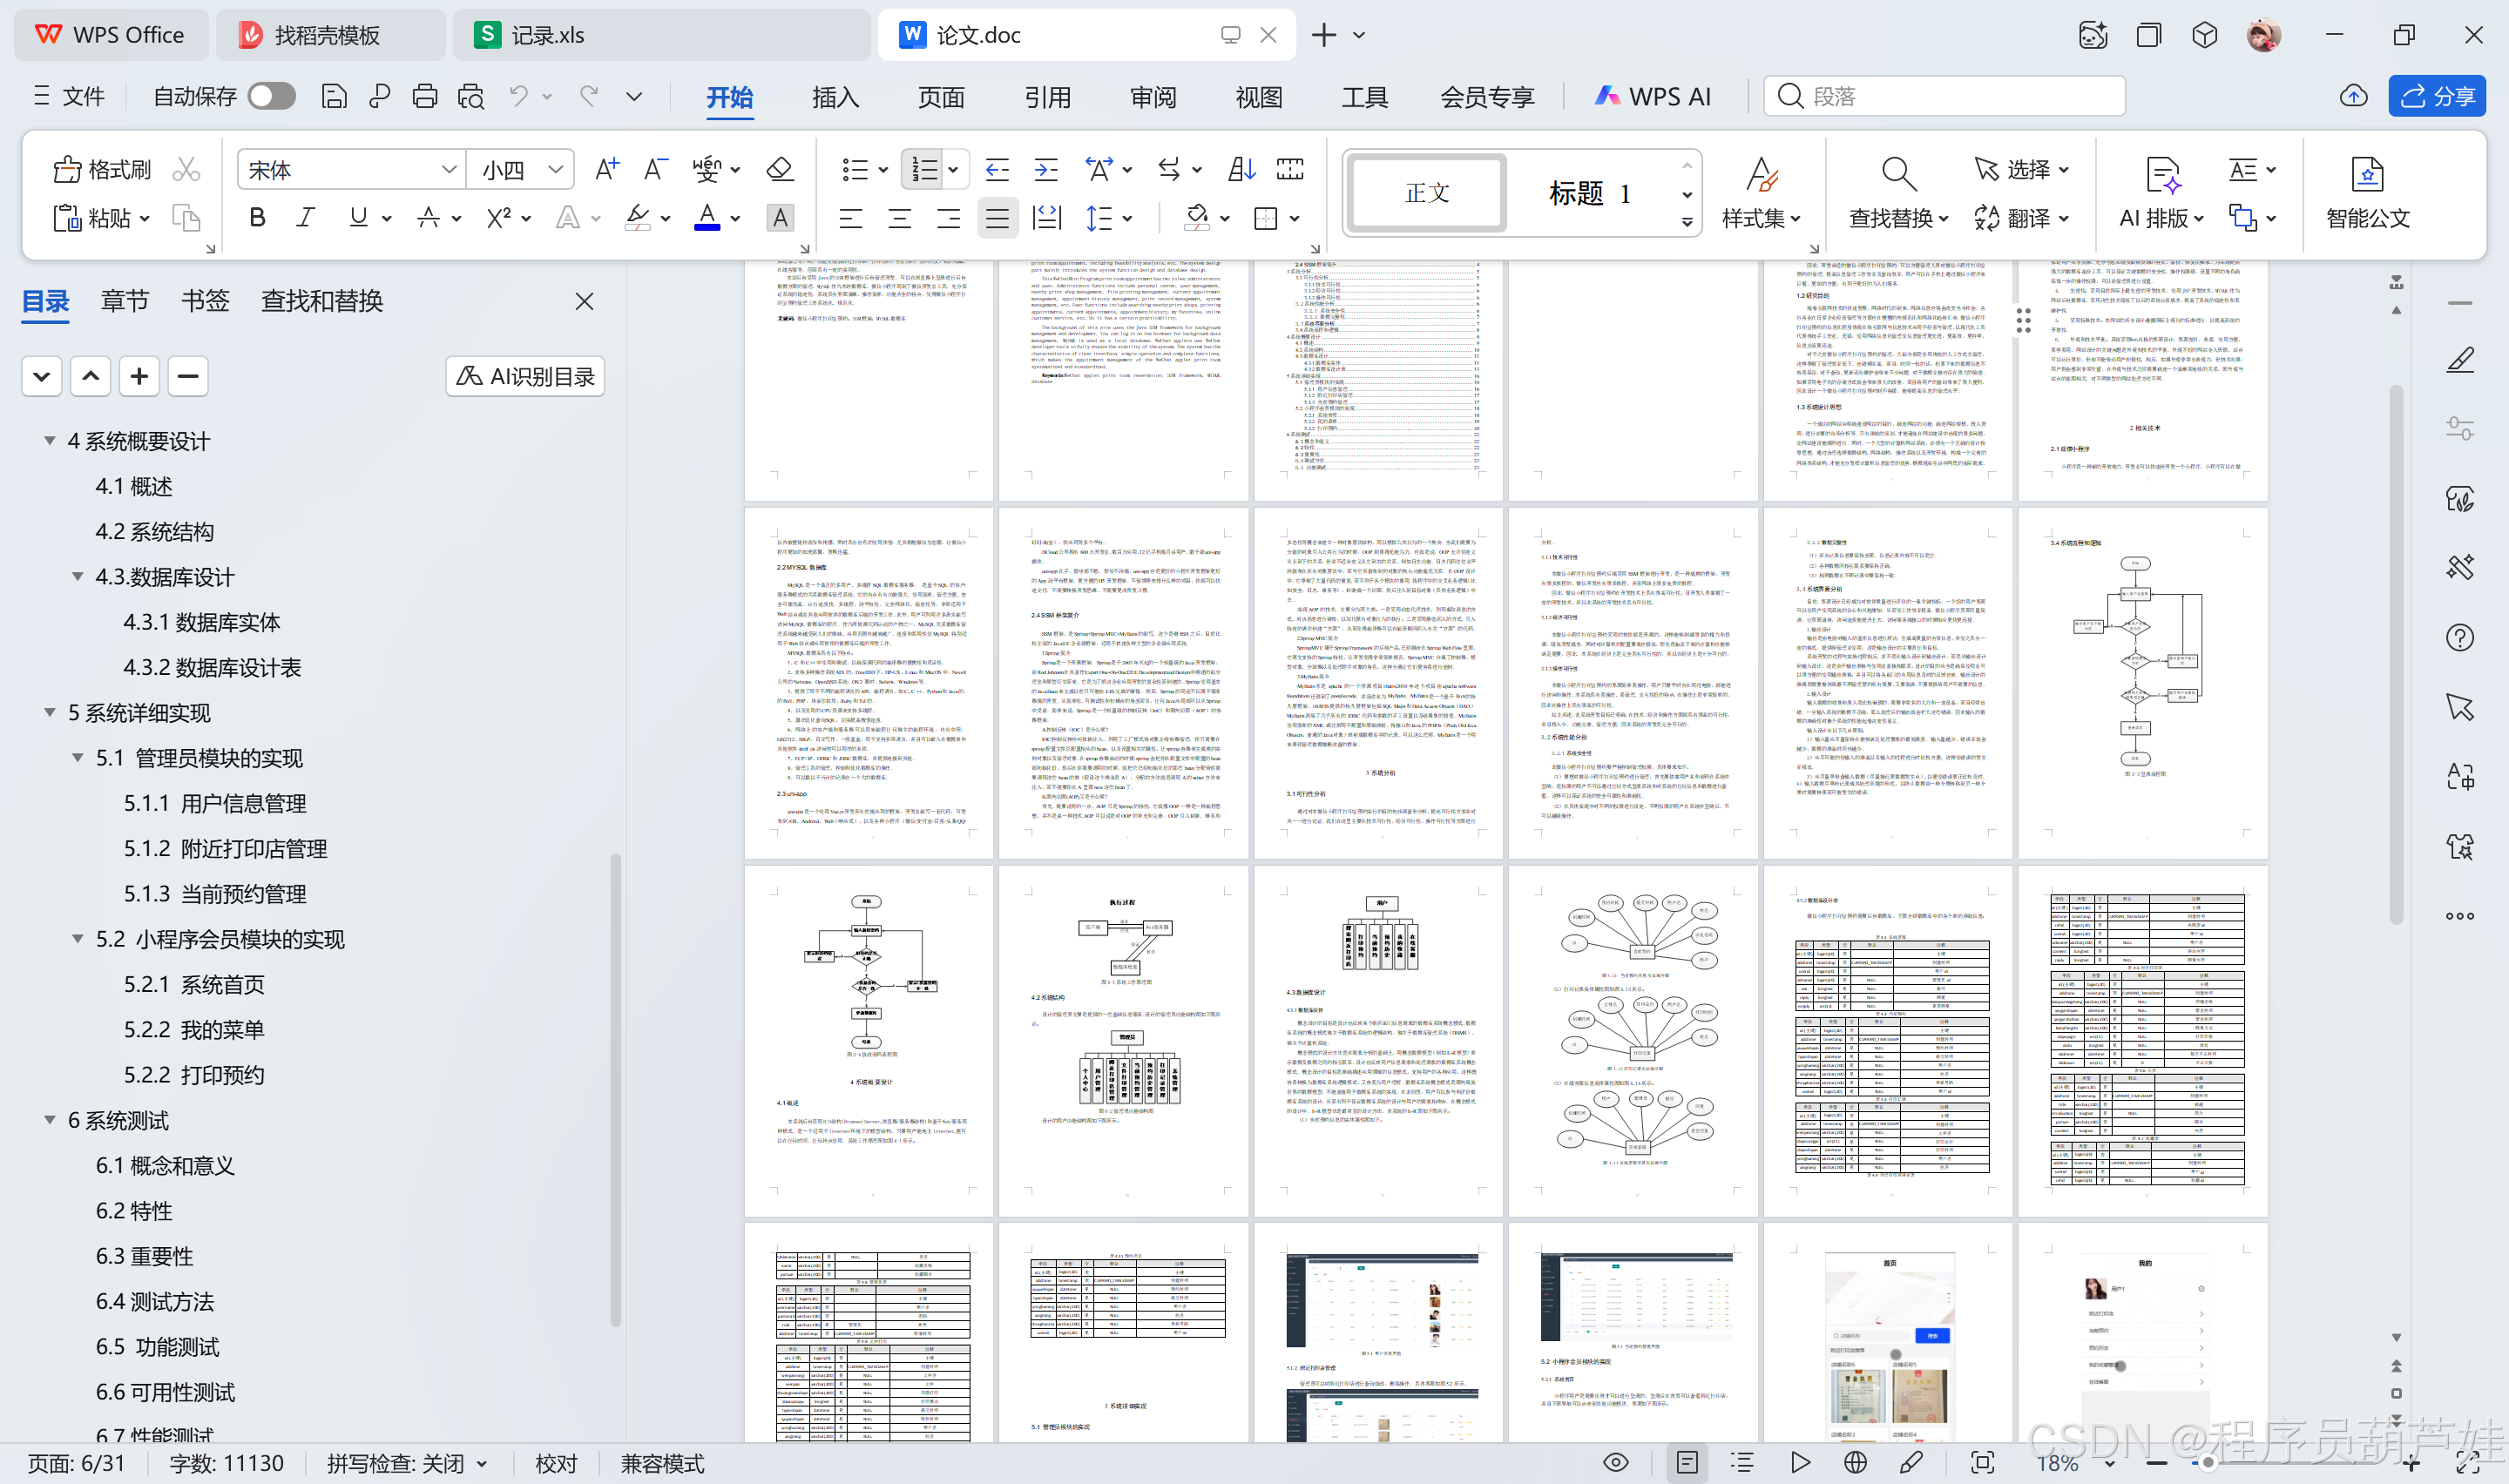Collapse the '4.3.数据库设计' outline node
This screenshot has height=1484, width=2509.
[x=77, y=576]
